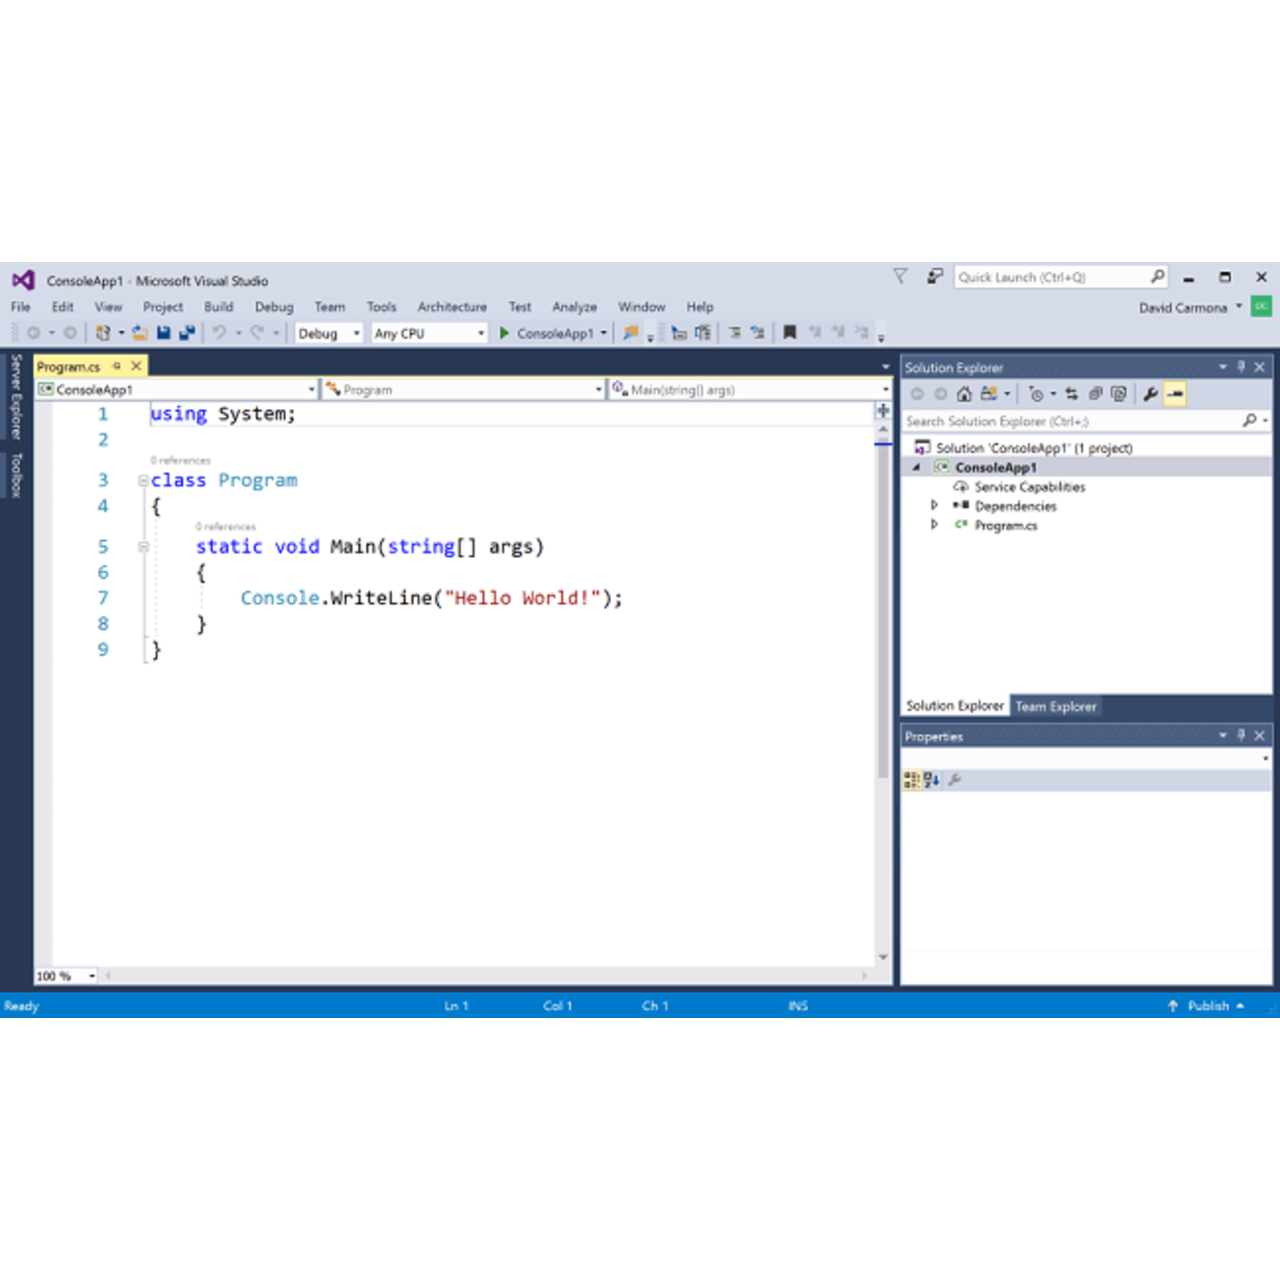Toggle Preview Selected Items in Solution Explorer
1280x1280 pixels.
(1175, 394)
